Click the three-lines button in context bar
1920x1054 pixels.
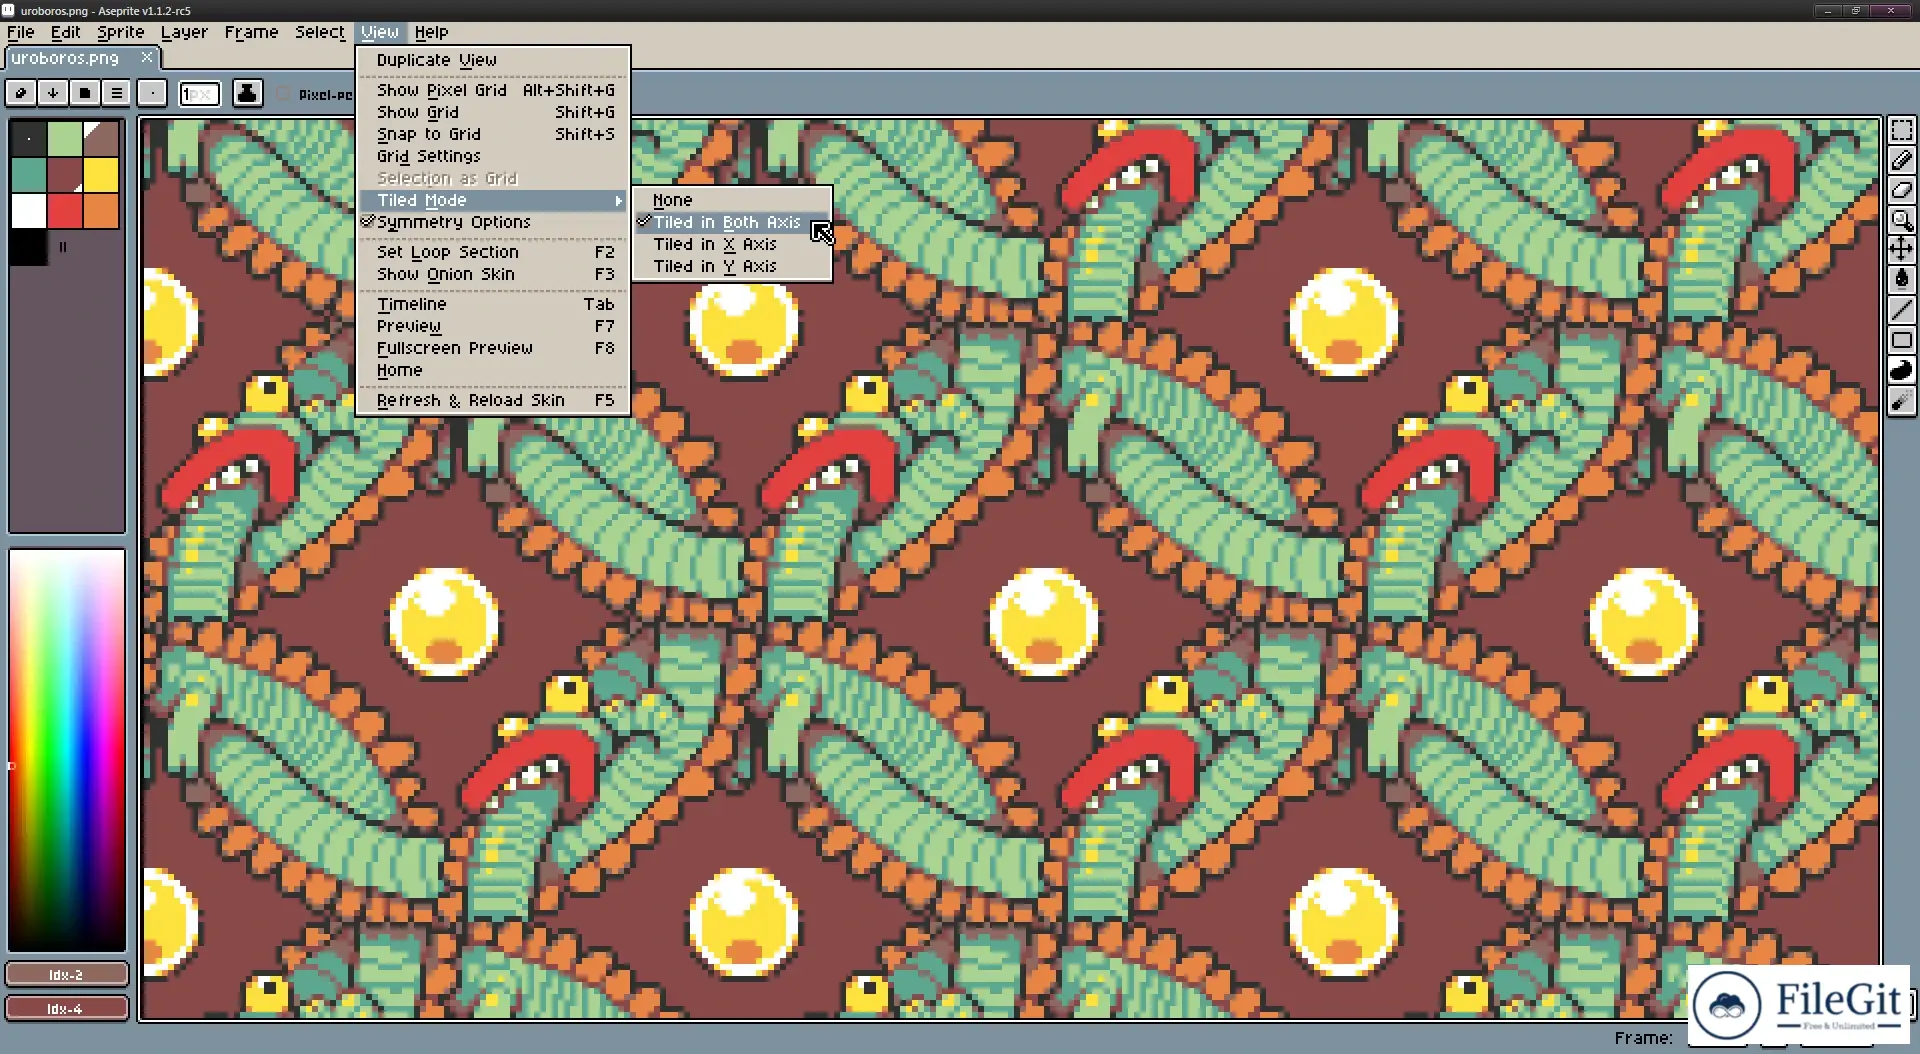pos(117,93)
